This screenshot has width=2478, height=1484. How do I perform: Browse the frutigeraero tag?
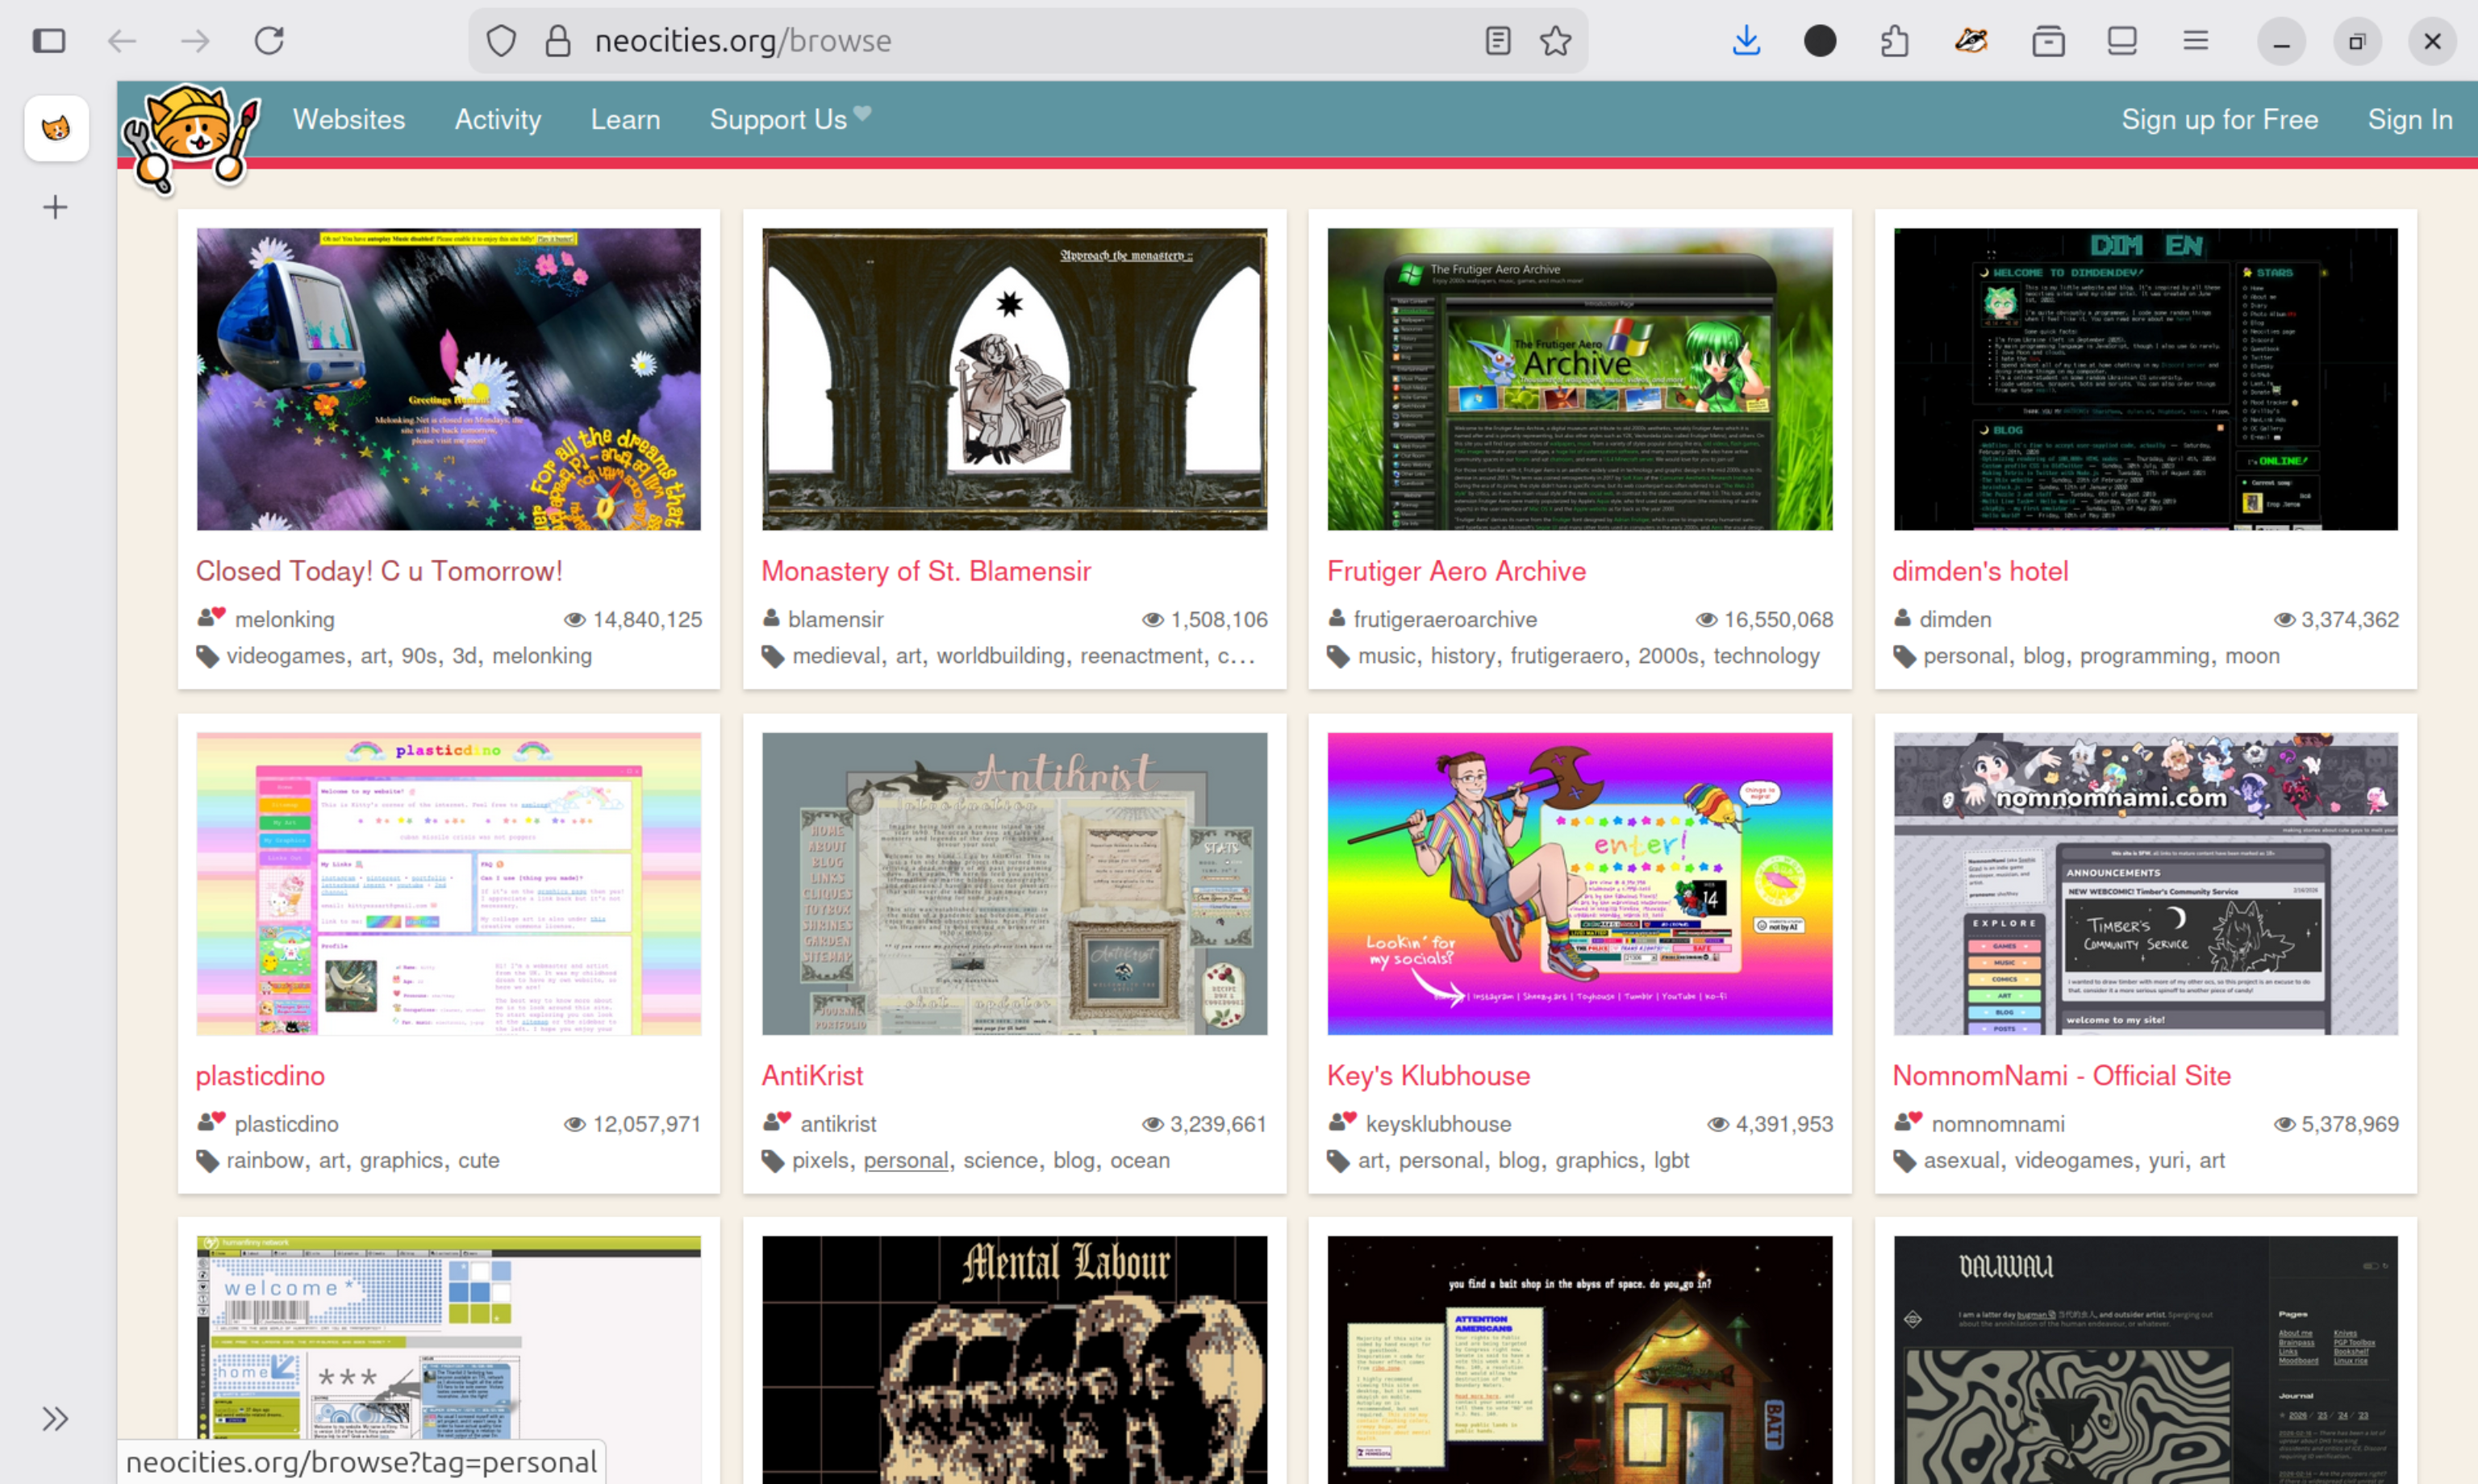pos(1567,656)
